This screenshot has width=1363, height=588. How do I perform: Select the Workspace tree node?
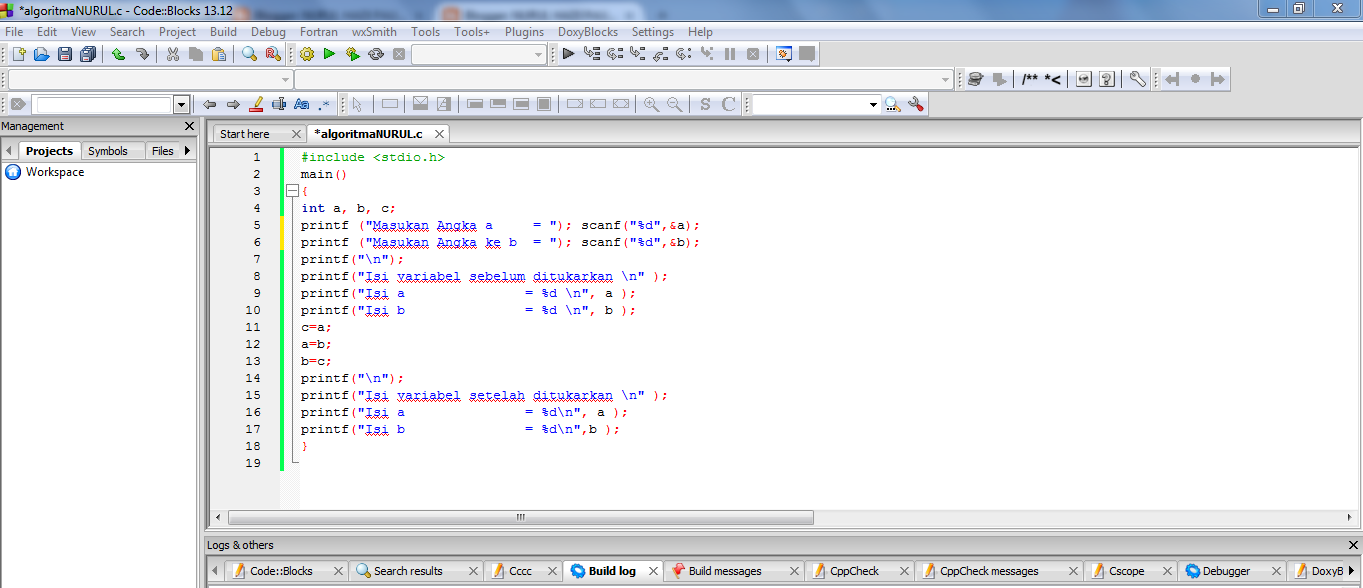(x=55, y=172)
